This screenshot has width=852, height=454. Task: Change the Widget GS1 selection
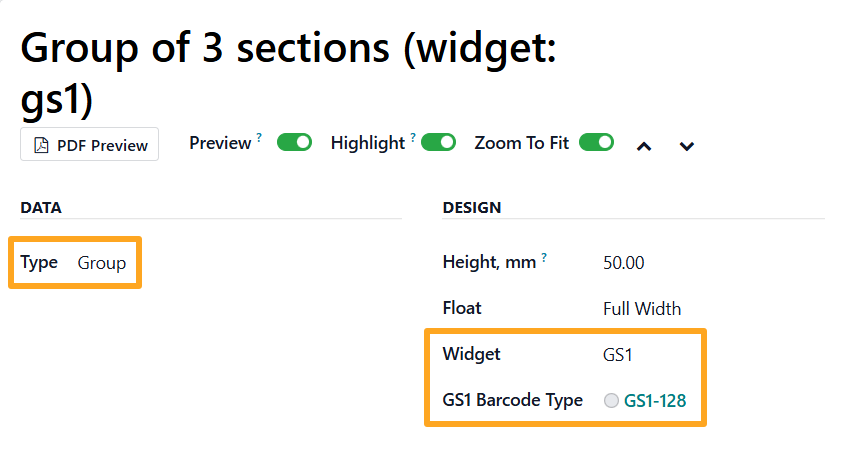618,354
